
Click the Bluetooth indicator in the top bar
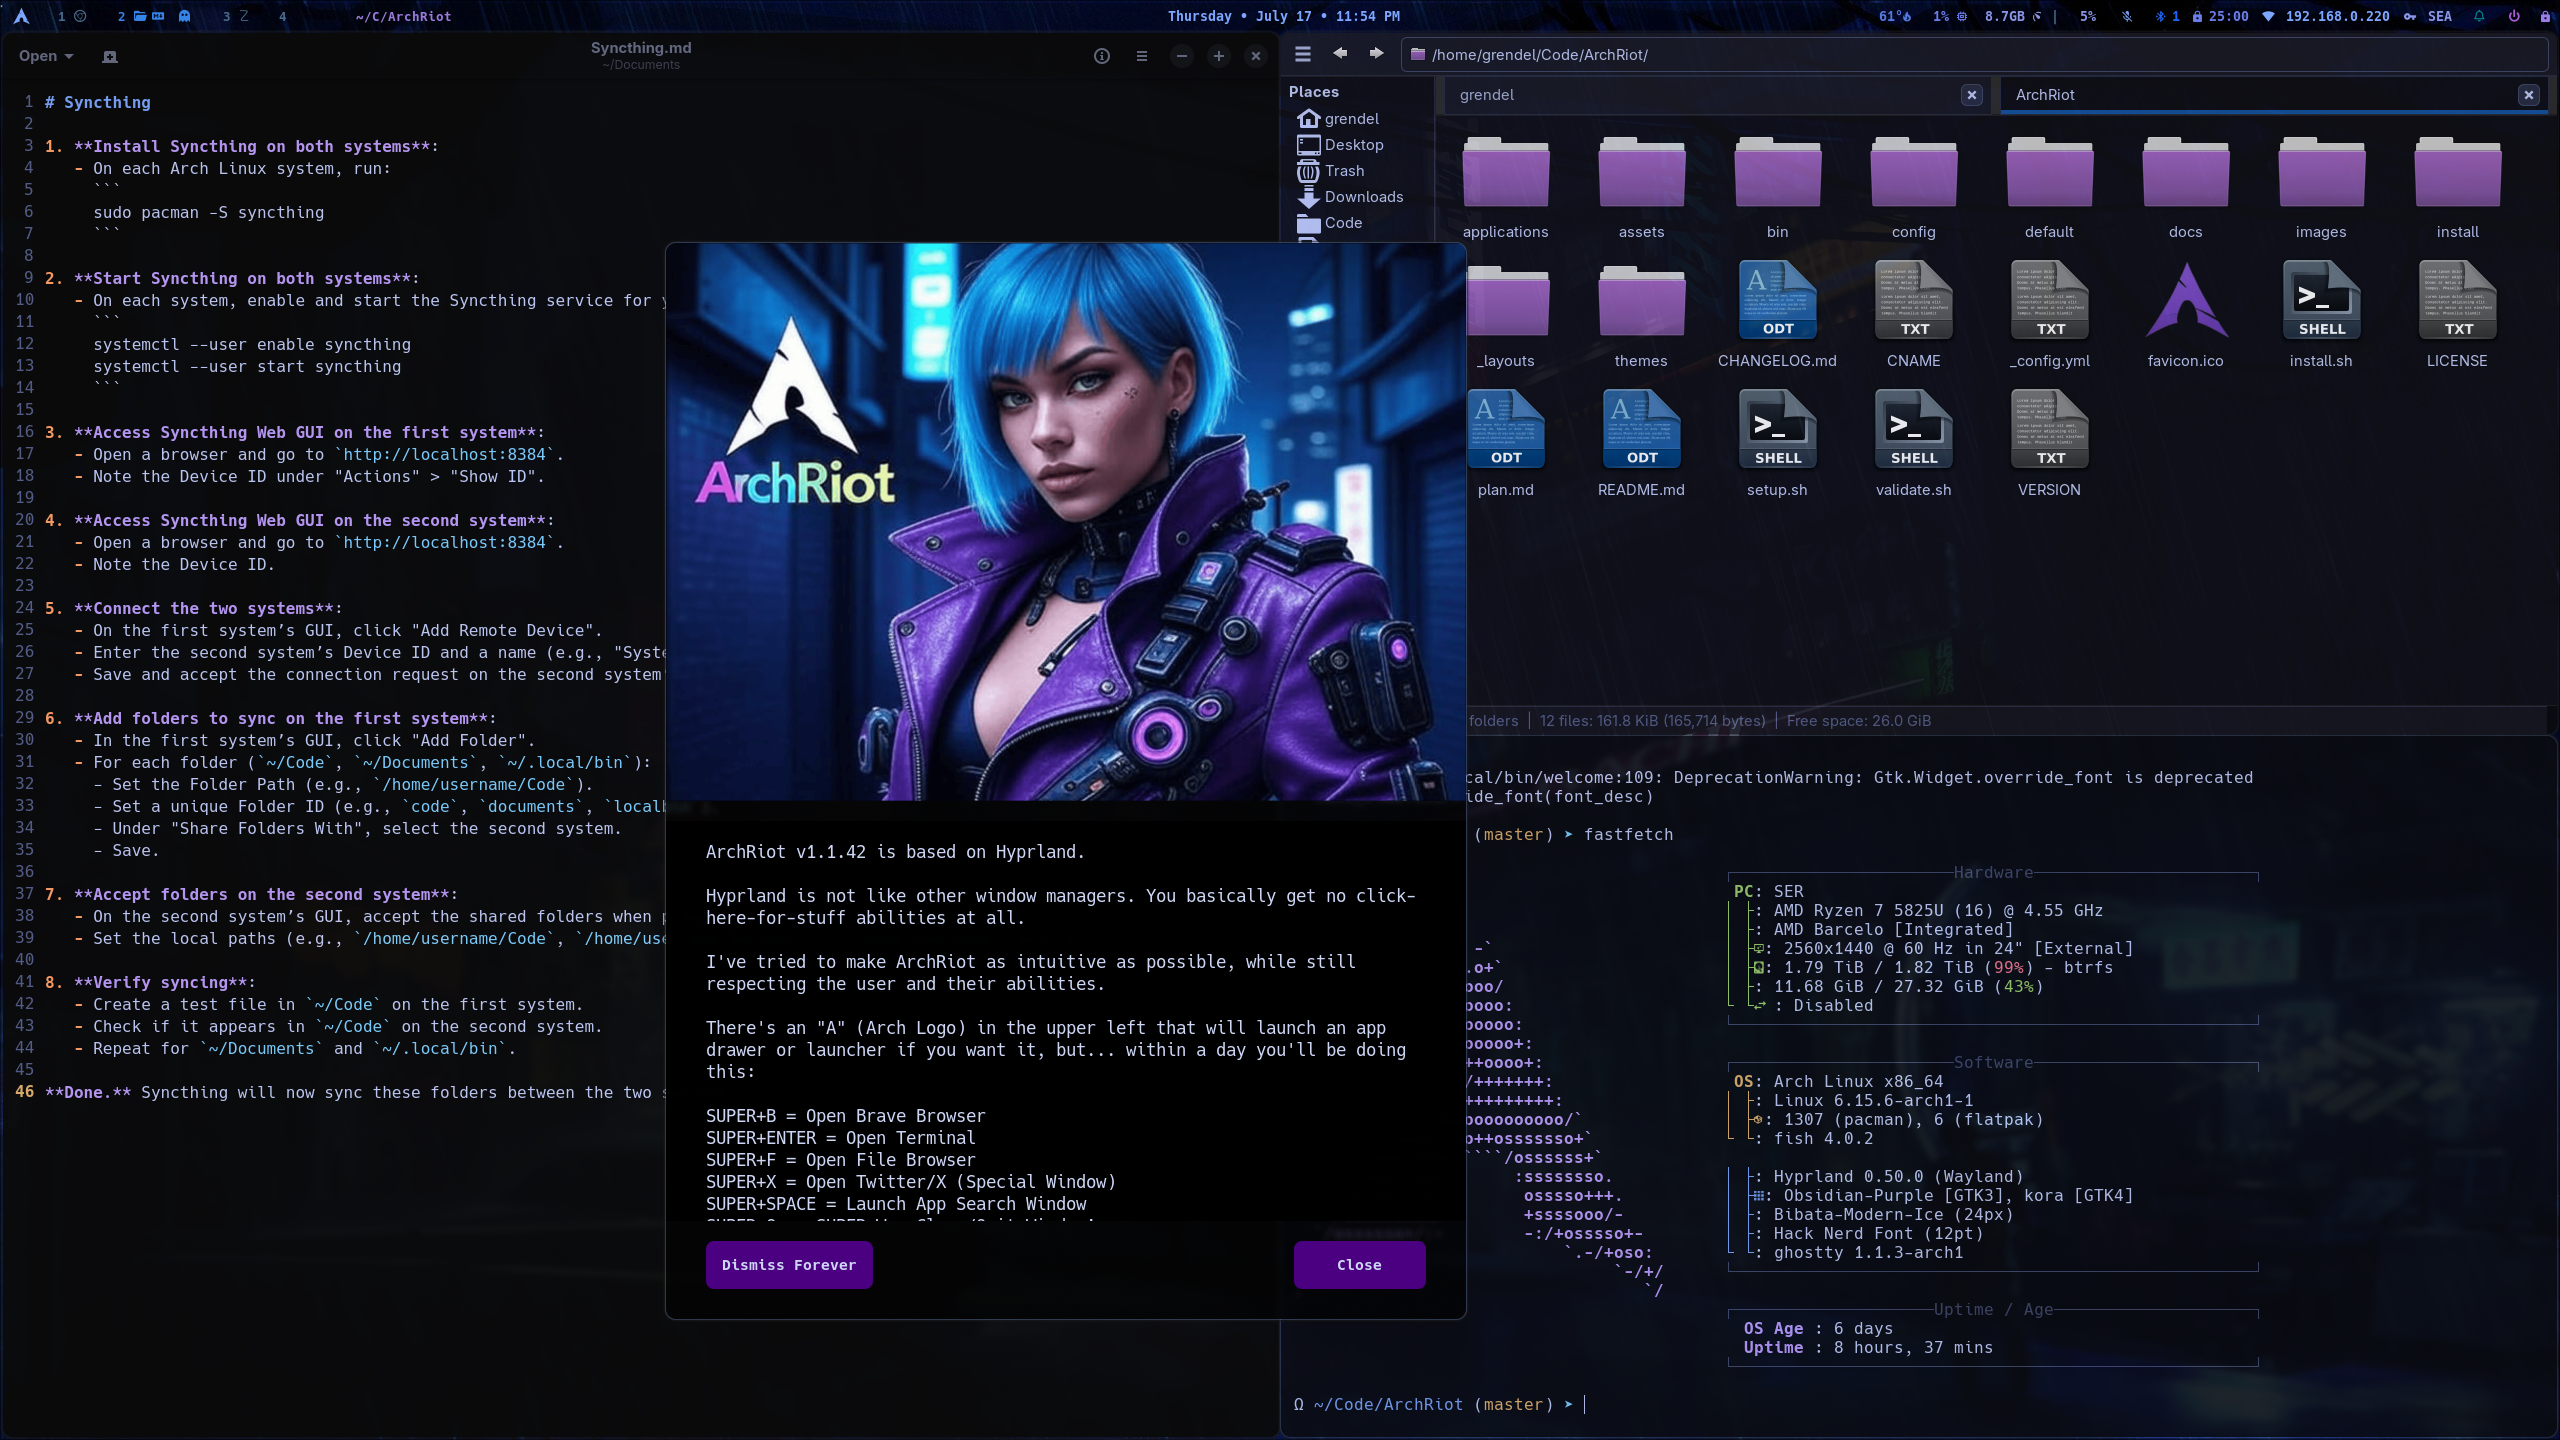pos(2167,16)
